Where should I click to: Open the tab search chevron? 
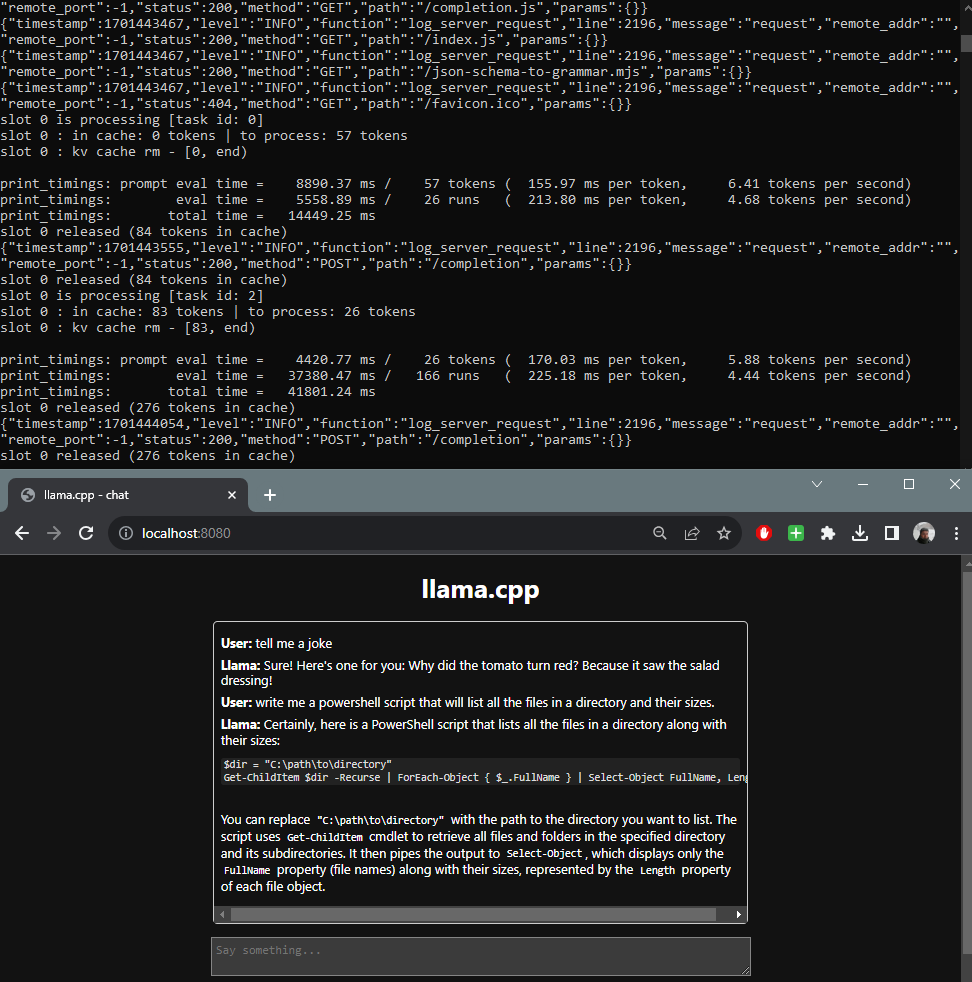(817, 484)
